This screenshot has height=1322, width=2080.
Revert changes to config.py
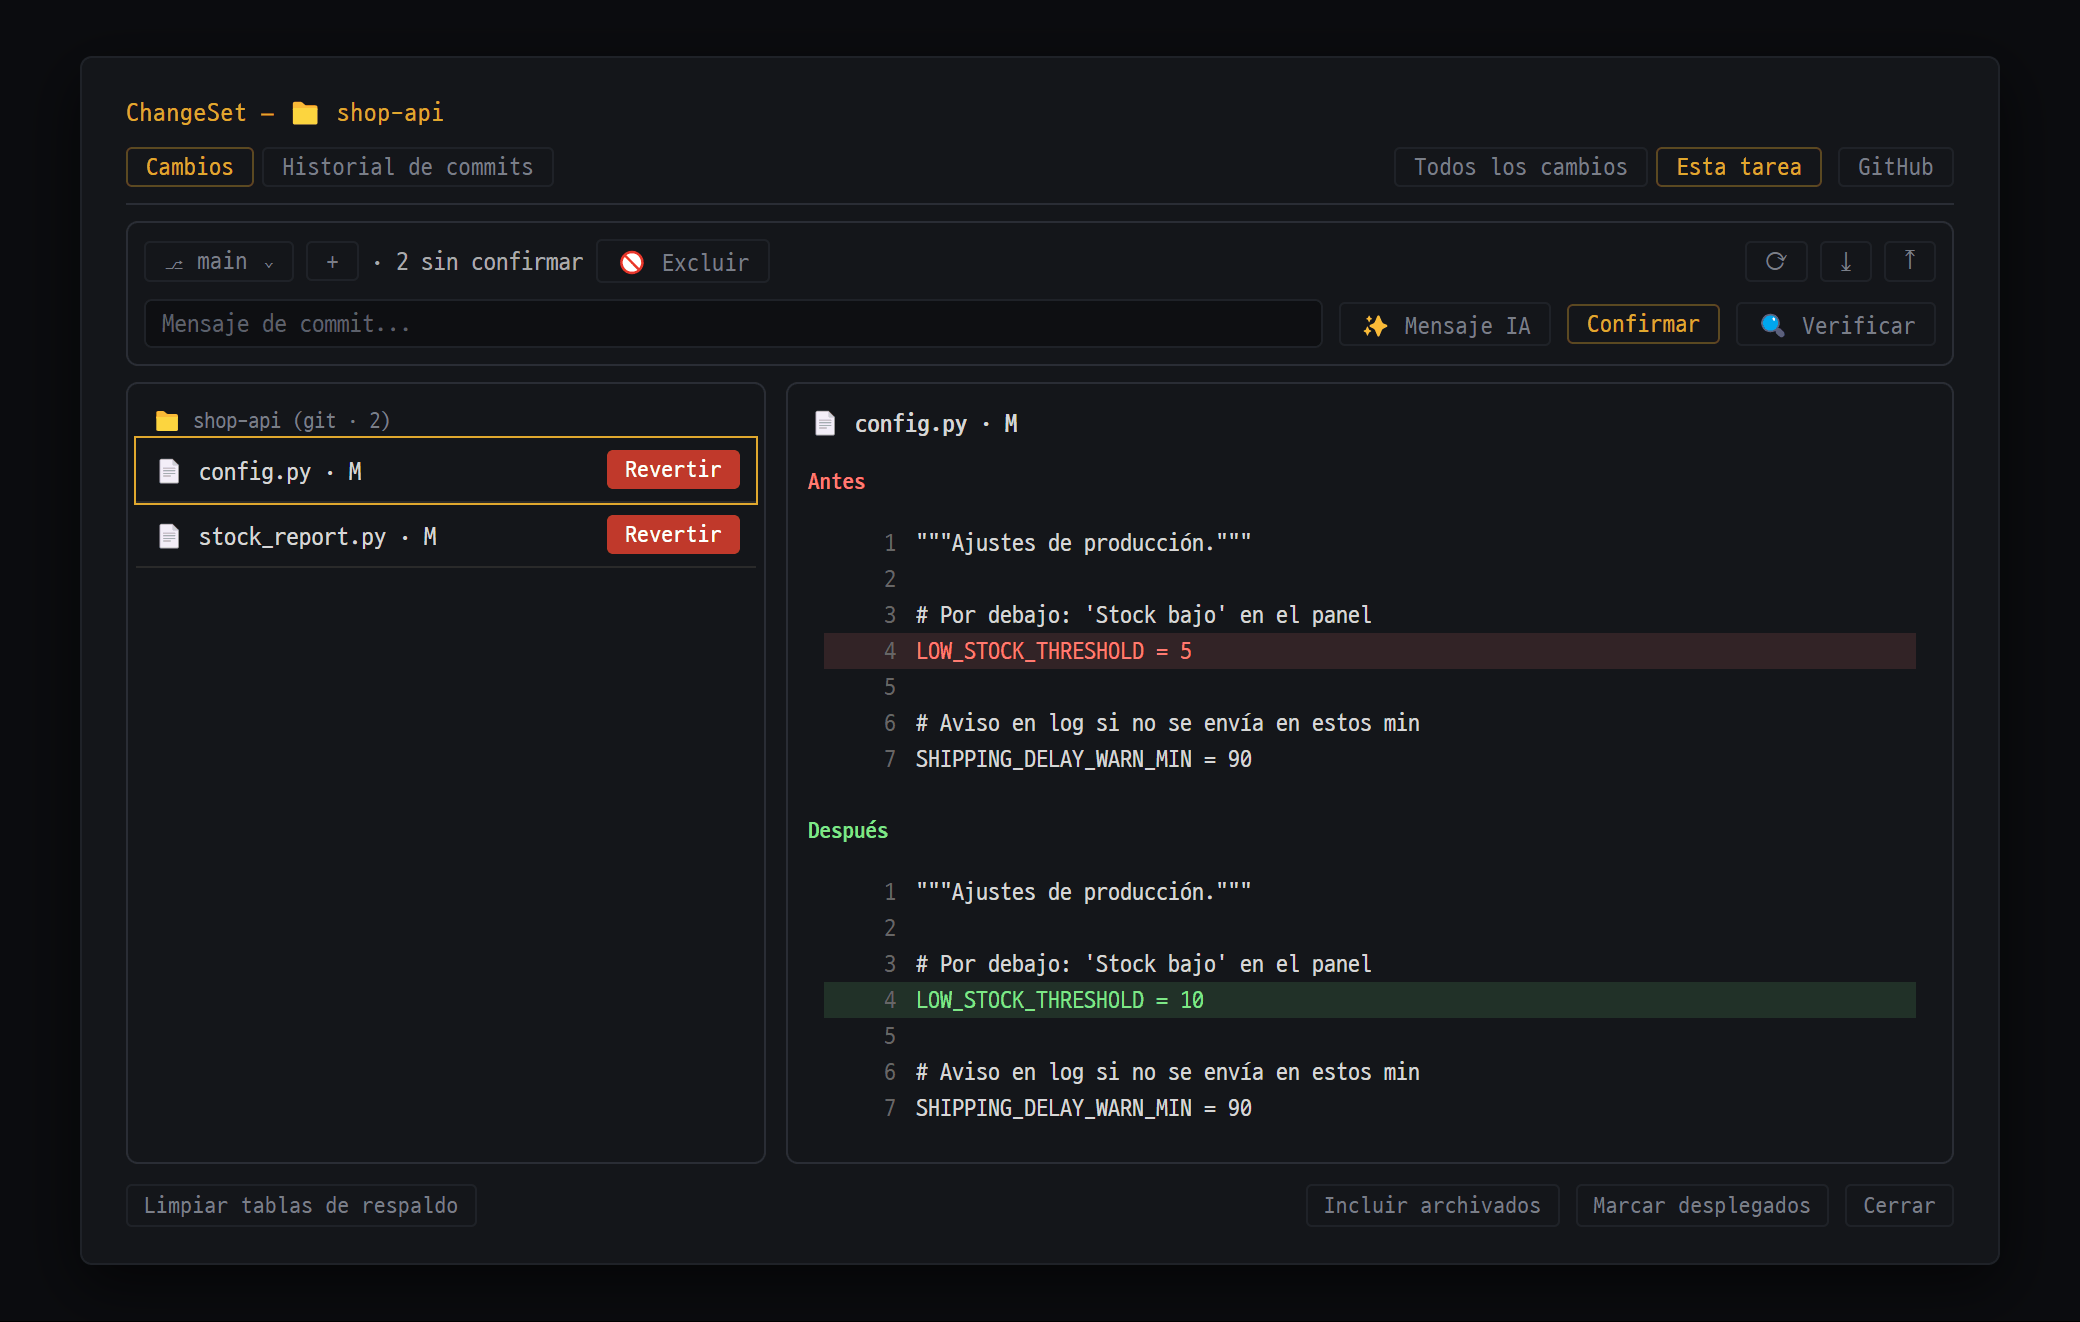point(673,470)
